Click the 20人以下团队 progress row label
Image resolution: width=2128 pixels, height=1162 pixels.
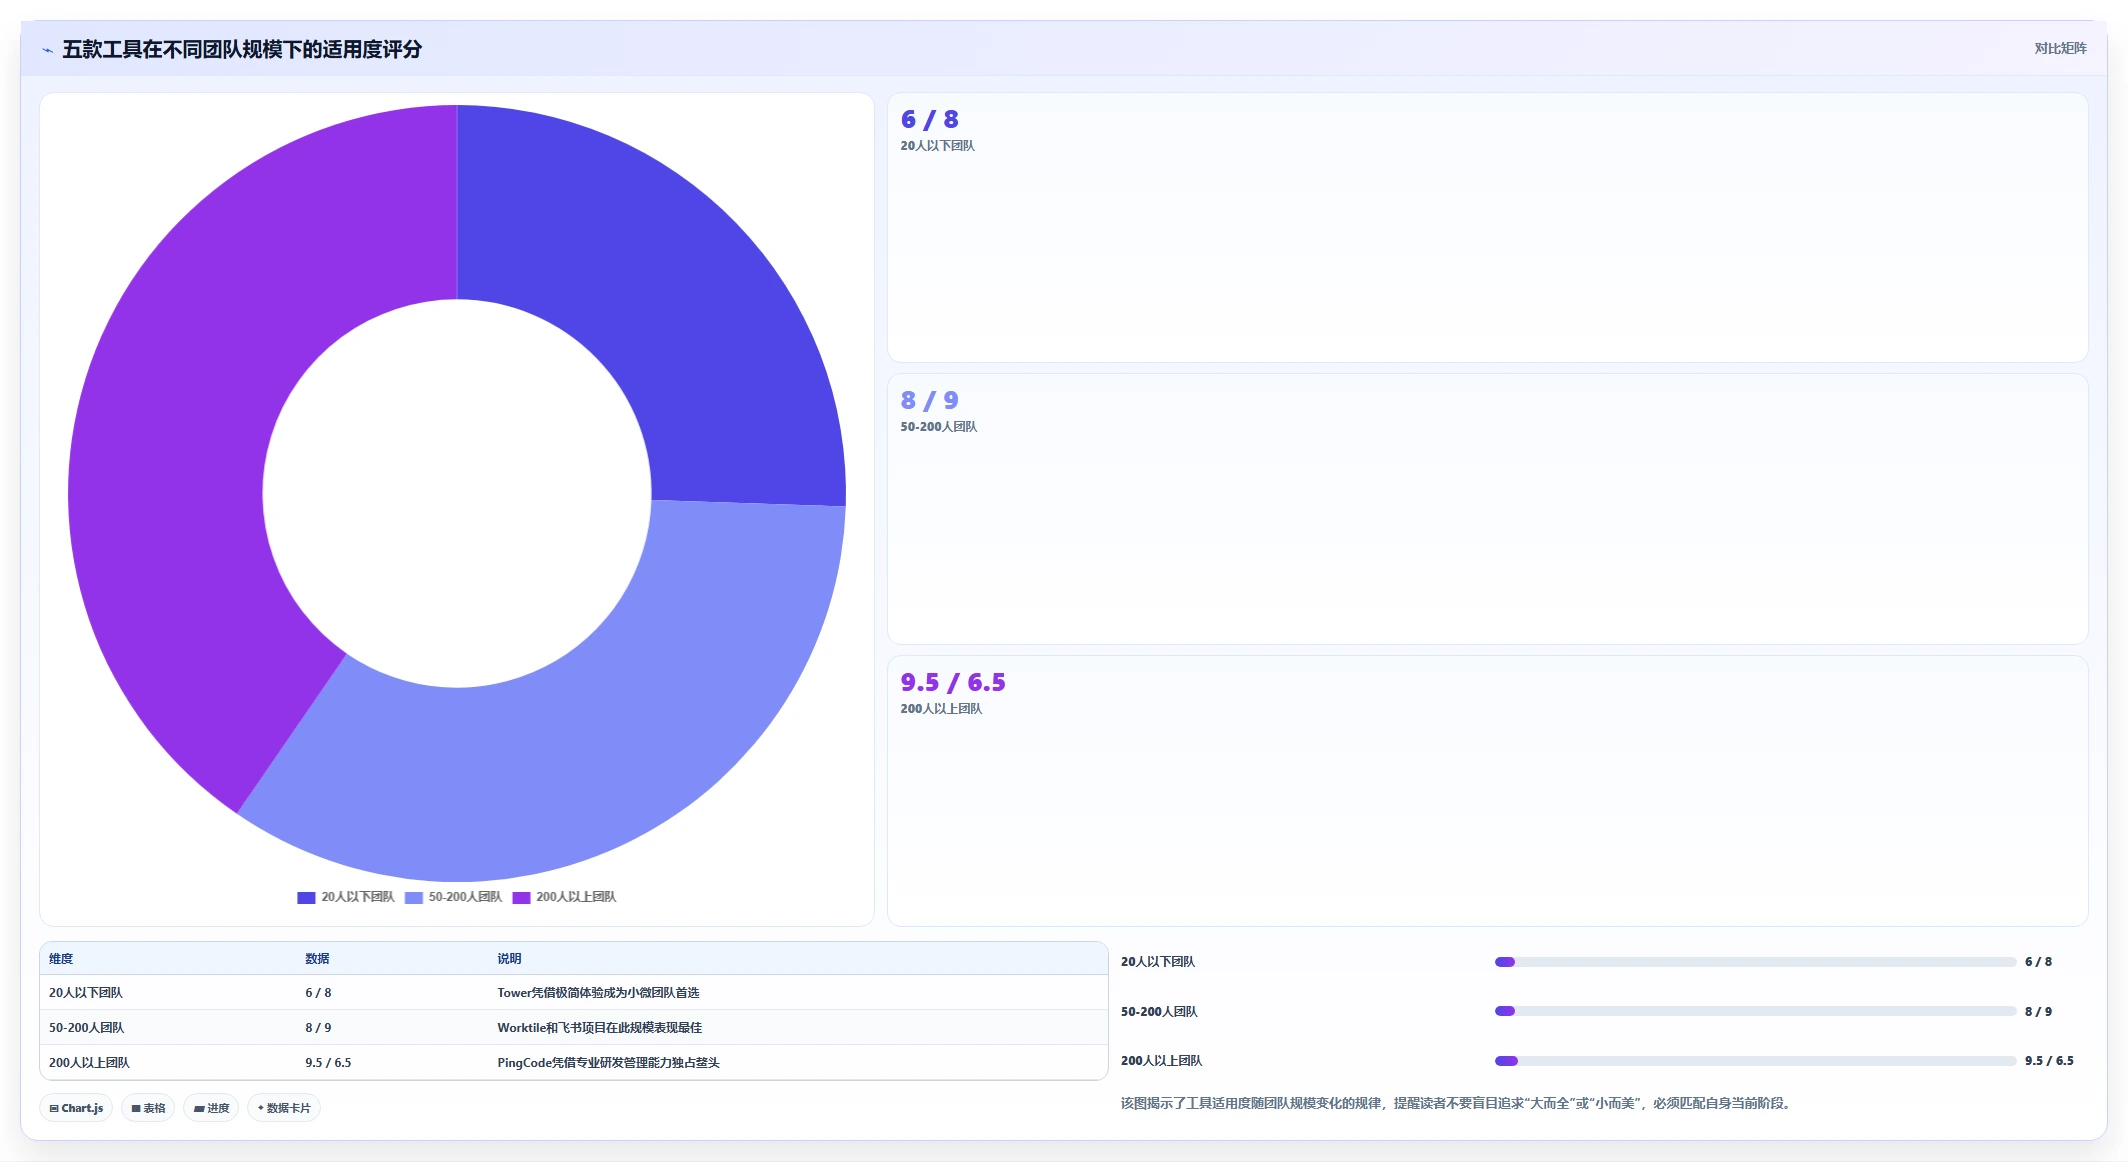(x=1158, y=962)
